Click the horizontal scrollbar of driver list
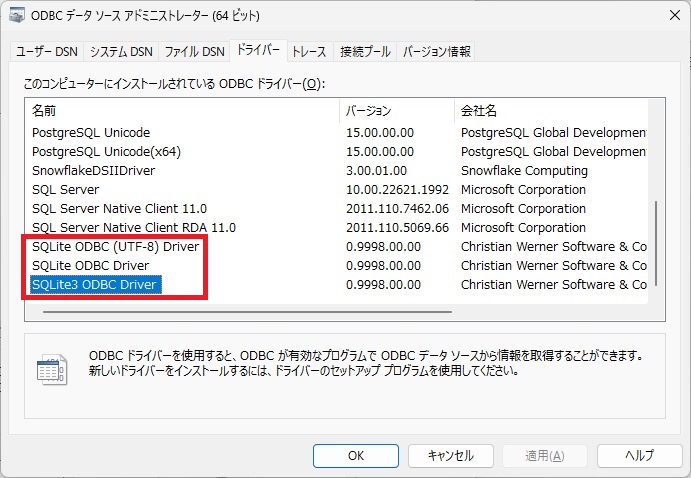The image size is (691, 478). coord(247,312)
